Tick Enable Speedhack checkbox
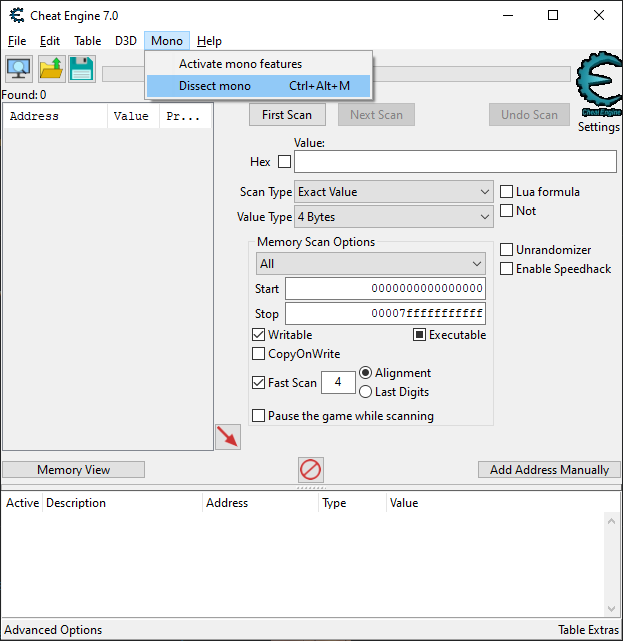 pyautogui.click(x=506, y=269)
